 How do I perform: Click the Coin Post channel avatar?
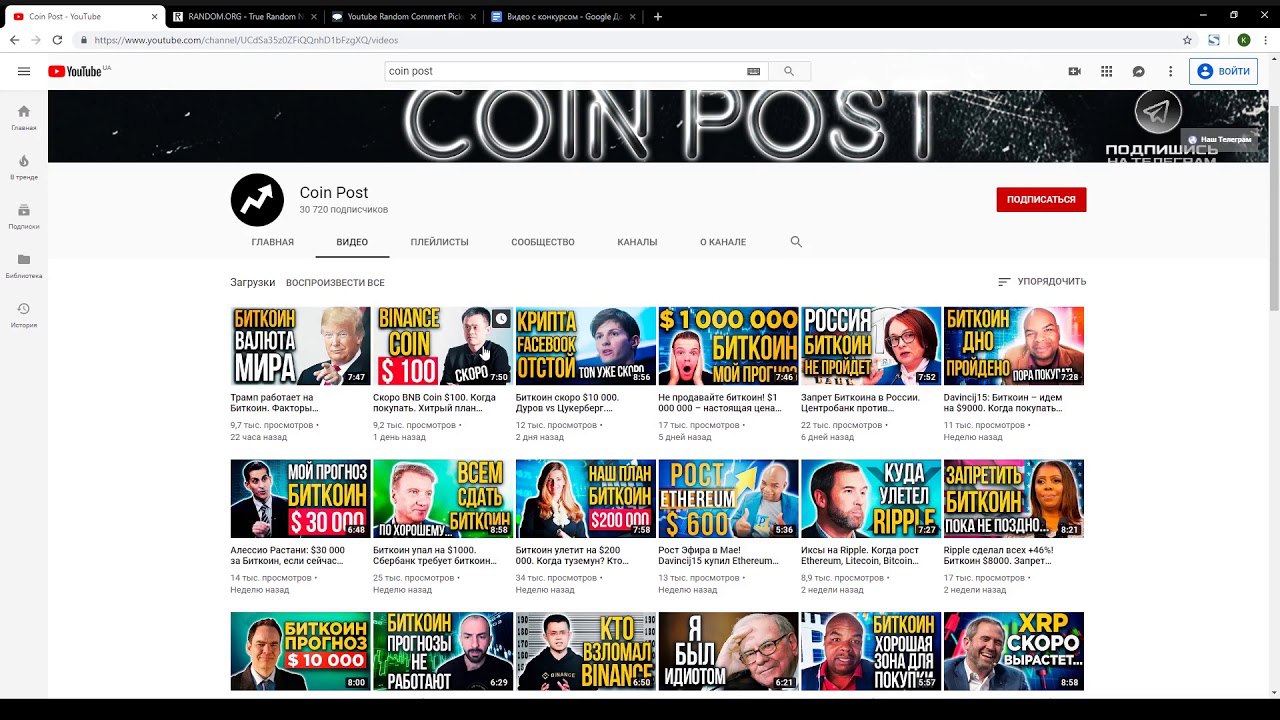click(x=258, y=200)
